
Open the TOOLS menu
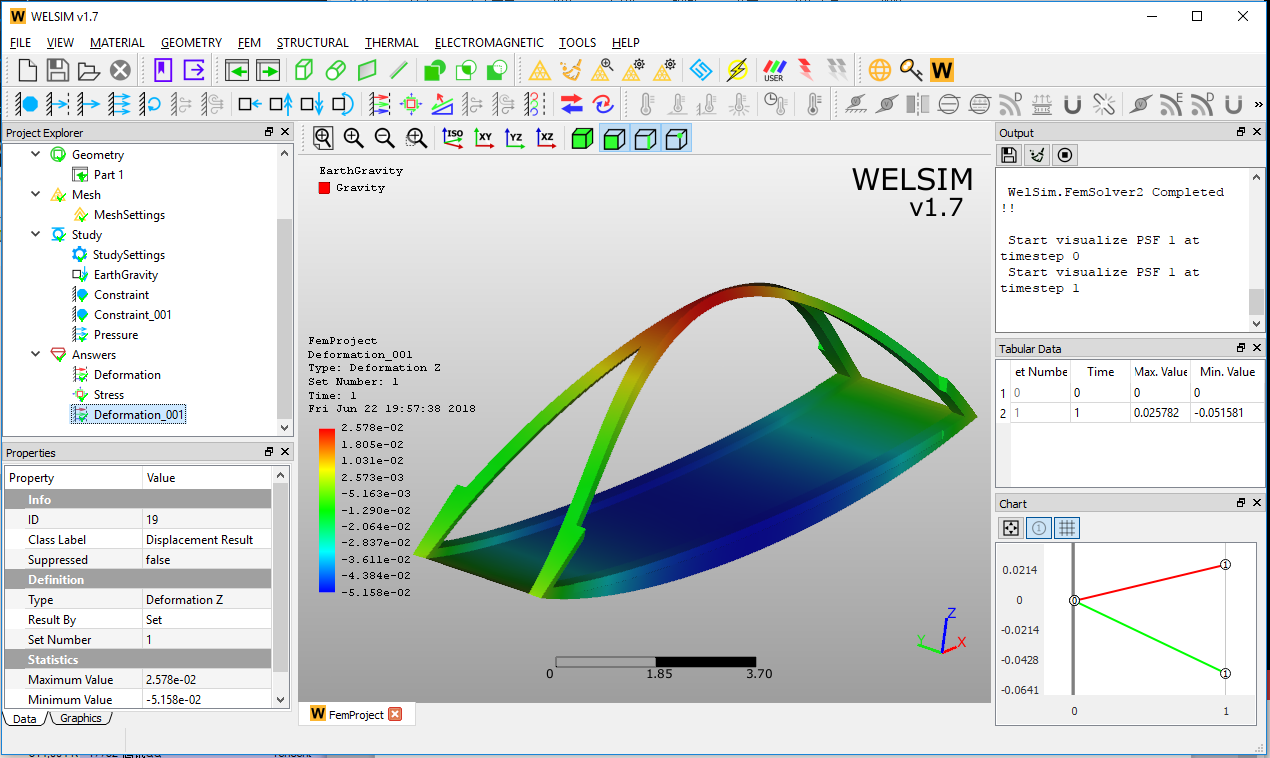tap(577, 43)
